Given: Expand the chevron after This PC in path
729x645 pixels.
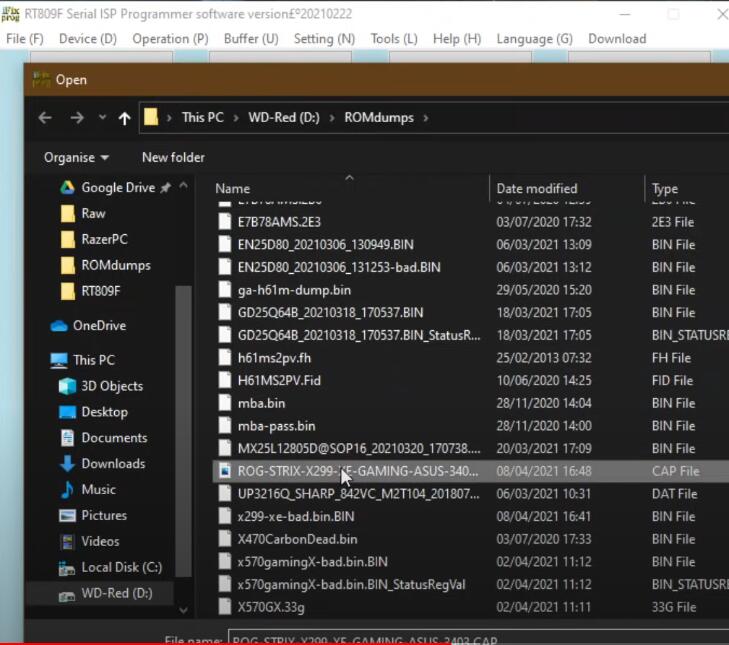Looking at the screenshot, I should coord(236,118).
